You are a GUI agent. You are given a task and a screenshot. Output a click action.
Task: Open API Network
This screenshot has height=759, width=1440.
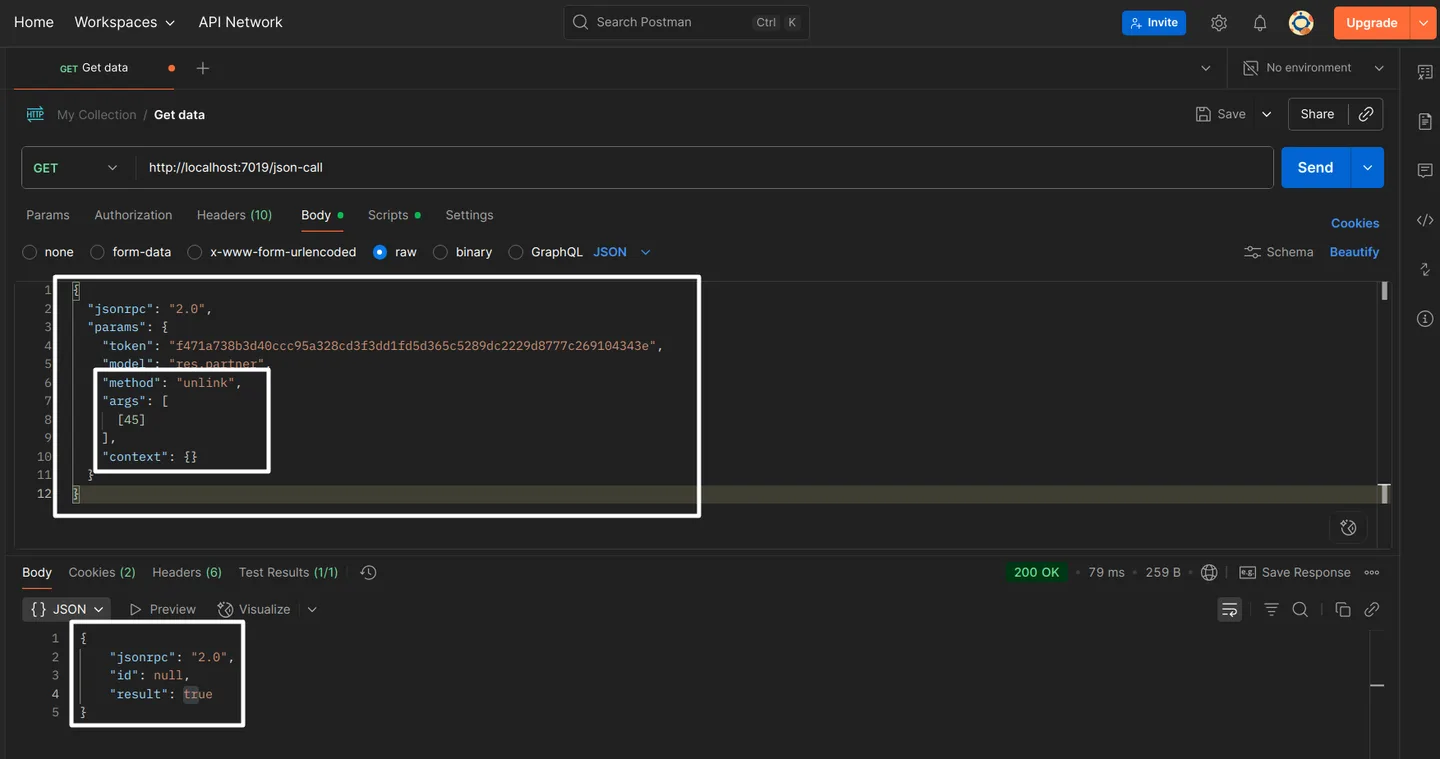[x=240, y=22]
